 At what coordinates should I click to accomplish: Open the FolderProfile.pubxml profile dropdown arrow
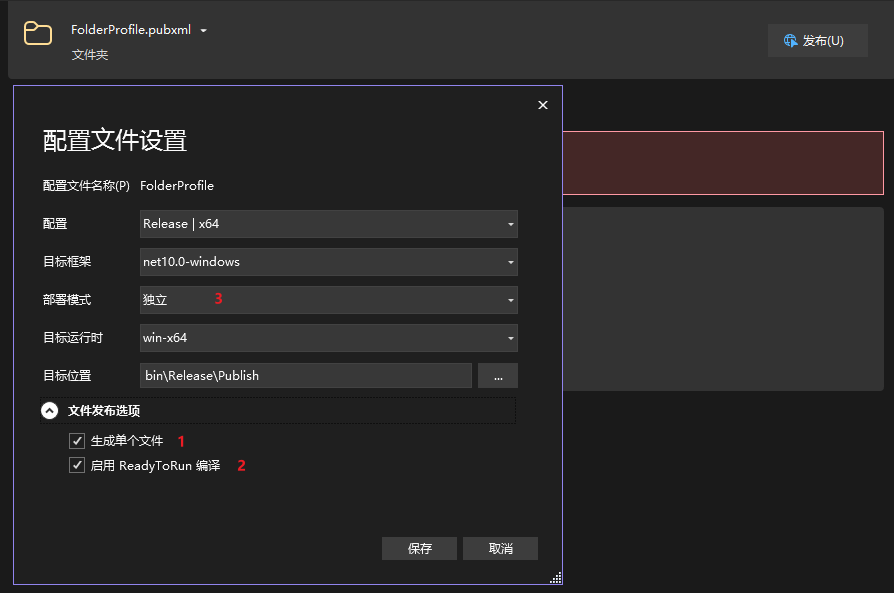pyautogui.click(x=203, y=31)
